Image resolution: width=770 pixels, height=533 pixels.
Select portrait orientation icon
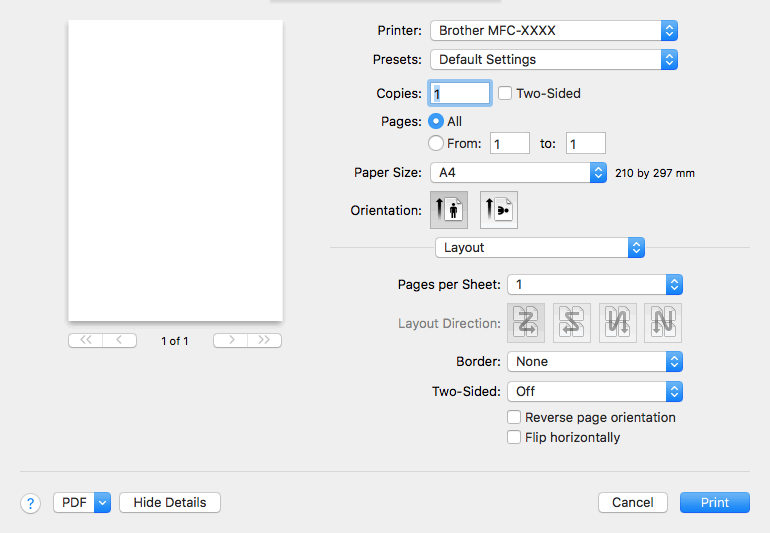449,210
